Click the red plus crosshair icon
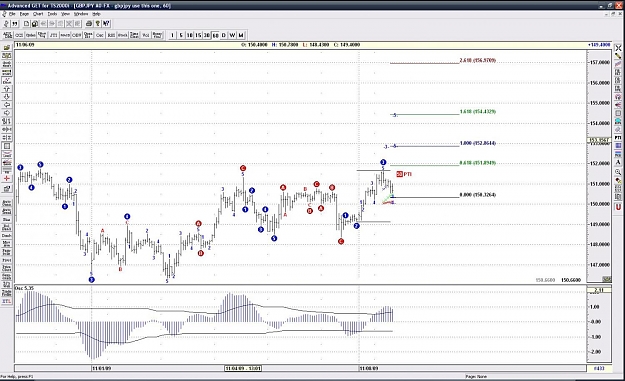The height and width of the screenshot is (381, 625). point(7,178)
